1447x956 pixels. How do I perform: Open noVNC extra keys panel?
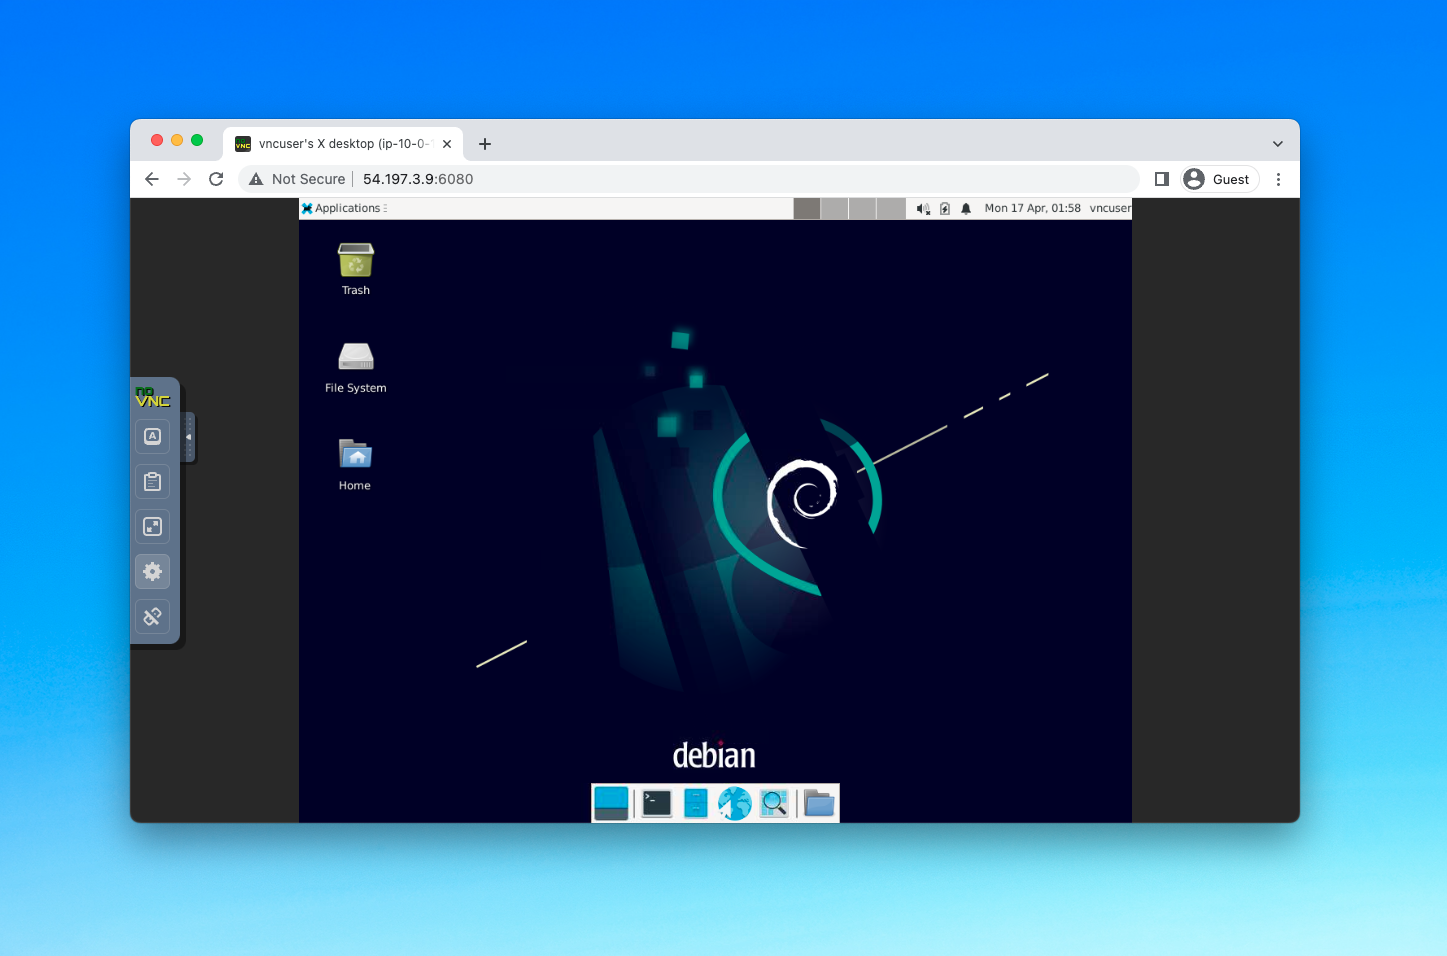[x=153, y=437]
